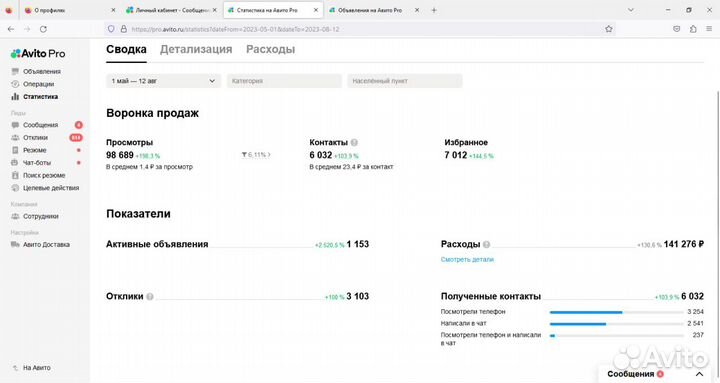
Task: Switch to the Детализация tab
Action: (x=196, y=49)
